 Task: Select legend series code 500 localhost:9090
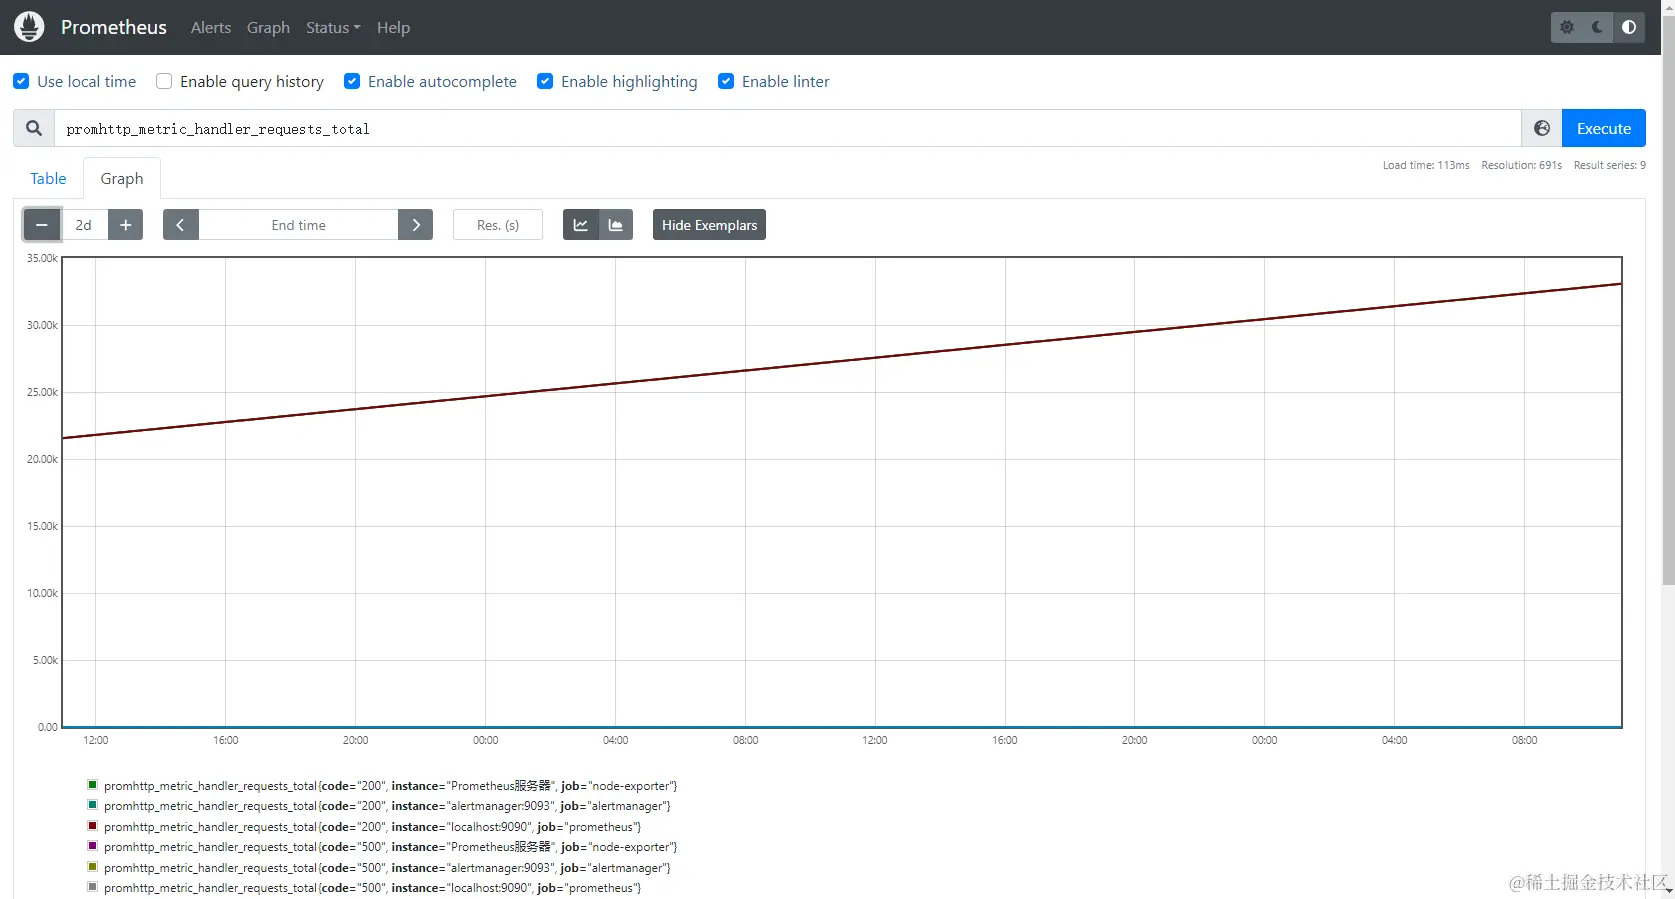pos(372,888)
